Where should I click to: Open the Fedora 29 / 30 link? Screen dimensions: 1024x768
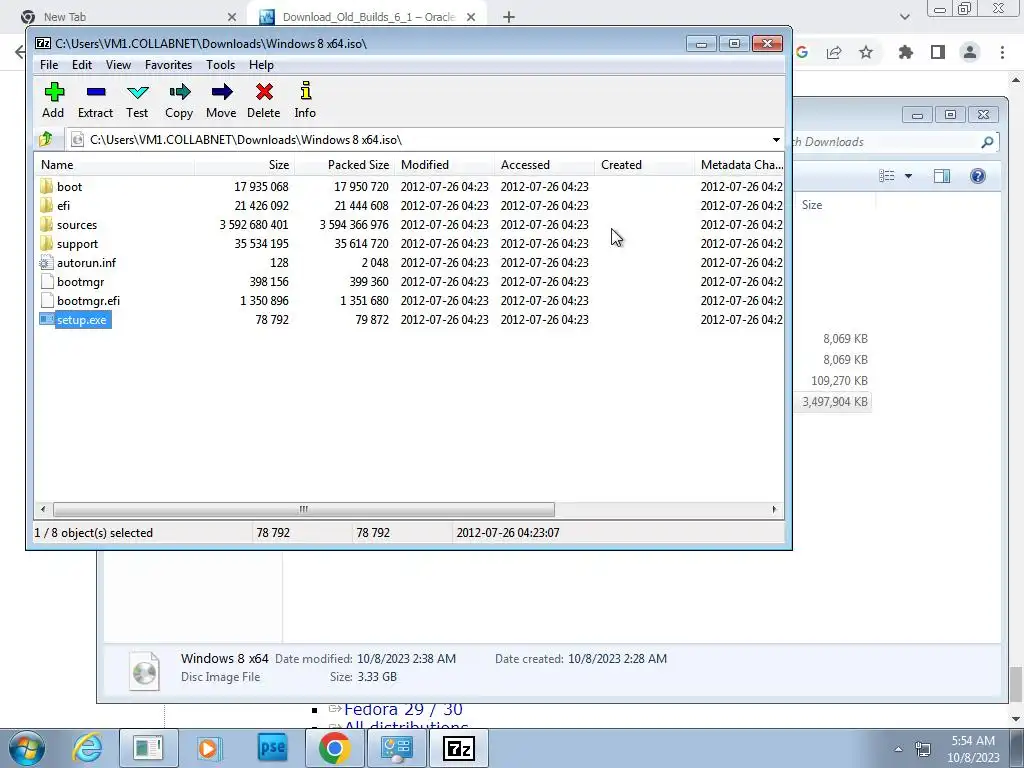point(403,709)
